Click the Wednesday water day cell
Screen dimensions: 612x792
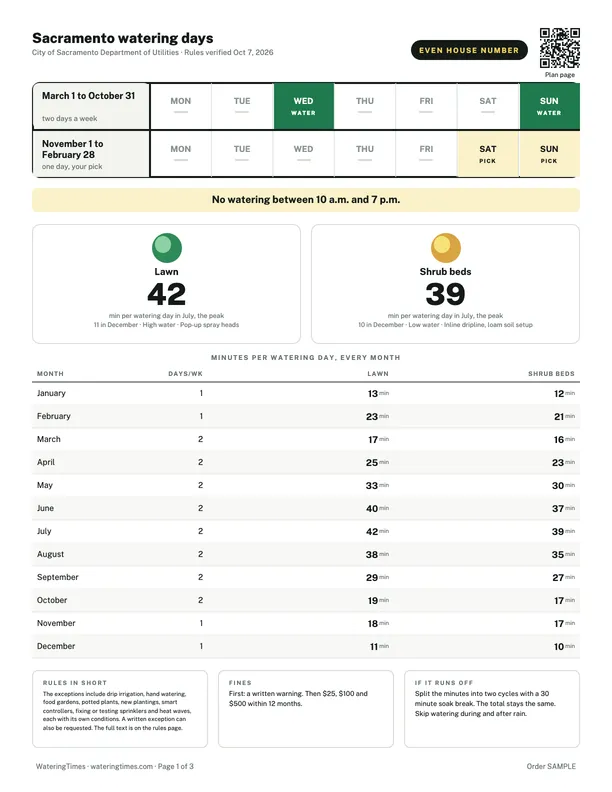tap(303, 106)
